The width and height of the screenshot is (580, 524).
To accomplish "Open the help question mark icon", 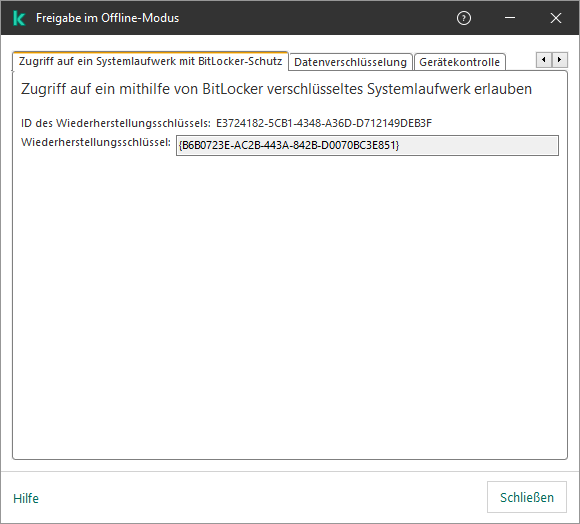I will [x=463, y=18].
